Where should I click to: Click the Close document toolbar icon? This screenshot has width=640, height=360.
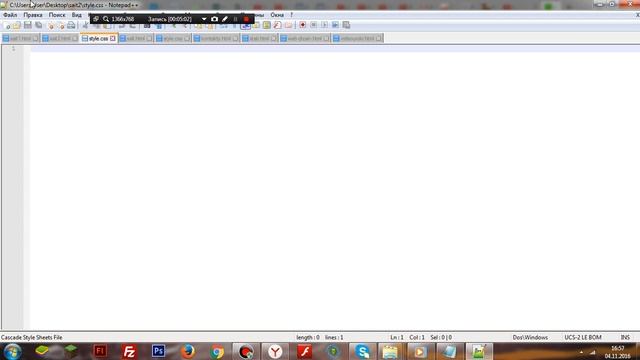(x=51, y=25)
